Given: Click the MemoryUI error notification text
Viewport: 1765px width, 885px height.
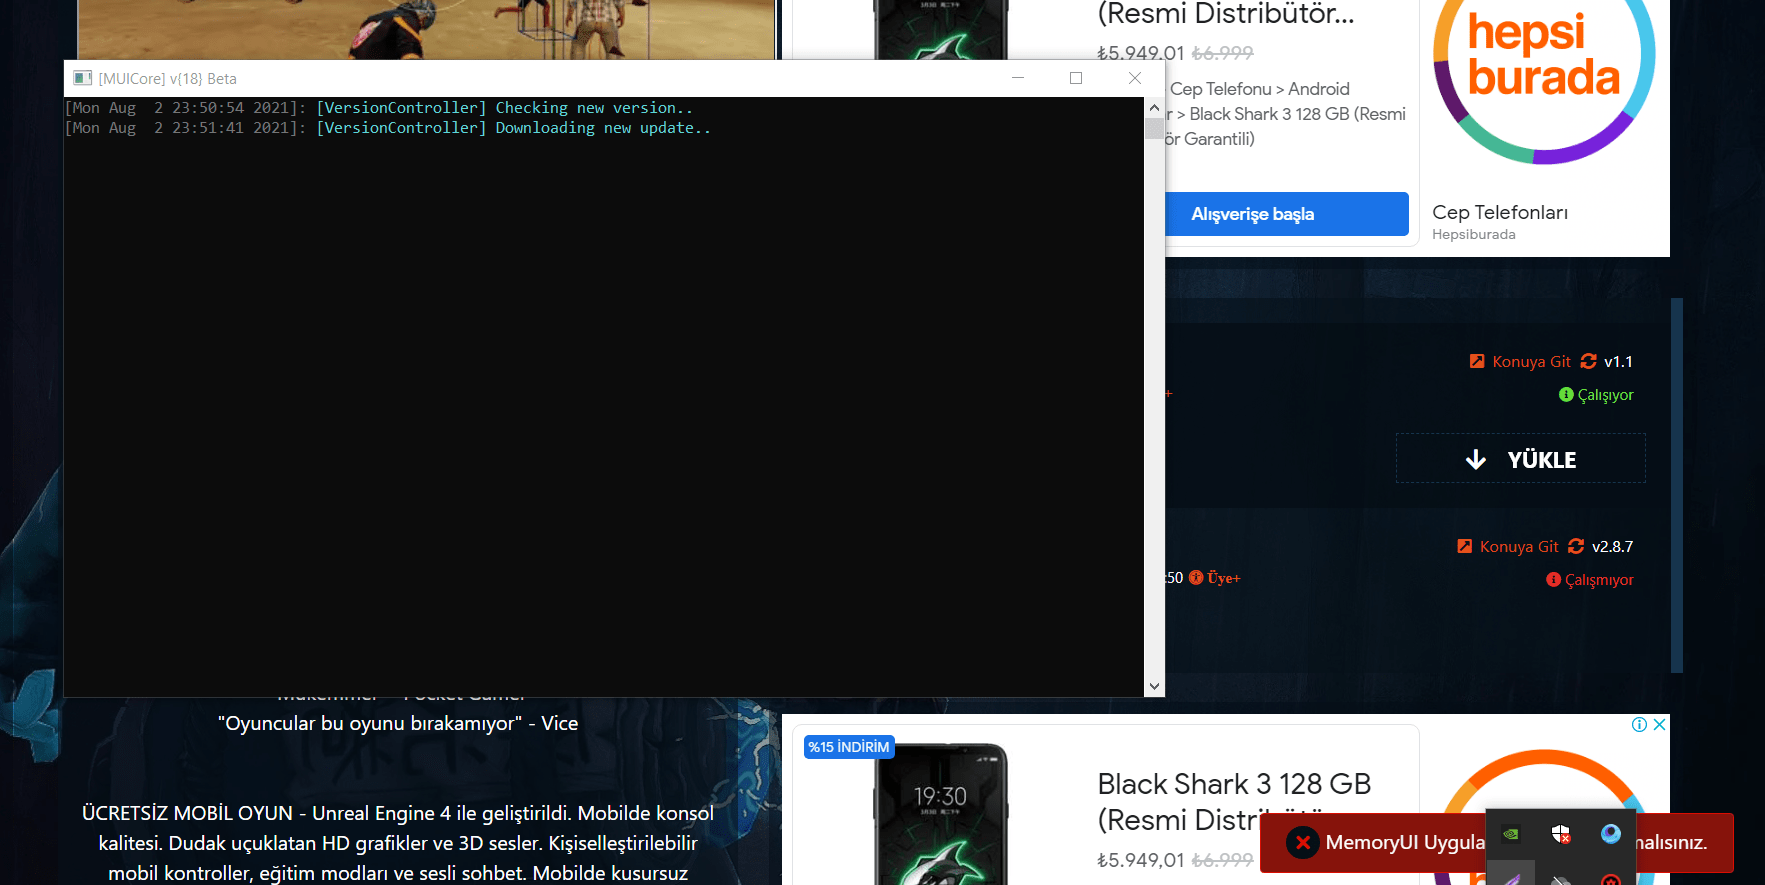Looking at the screenshot, I should tap(1405, 843).
